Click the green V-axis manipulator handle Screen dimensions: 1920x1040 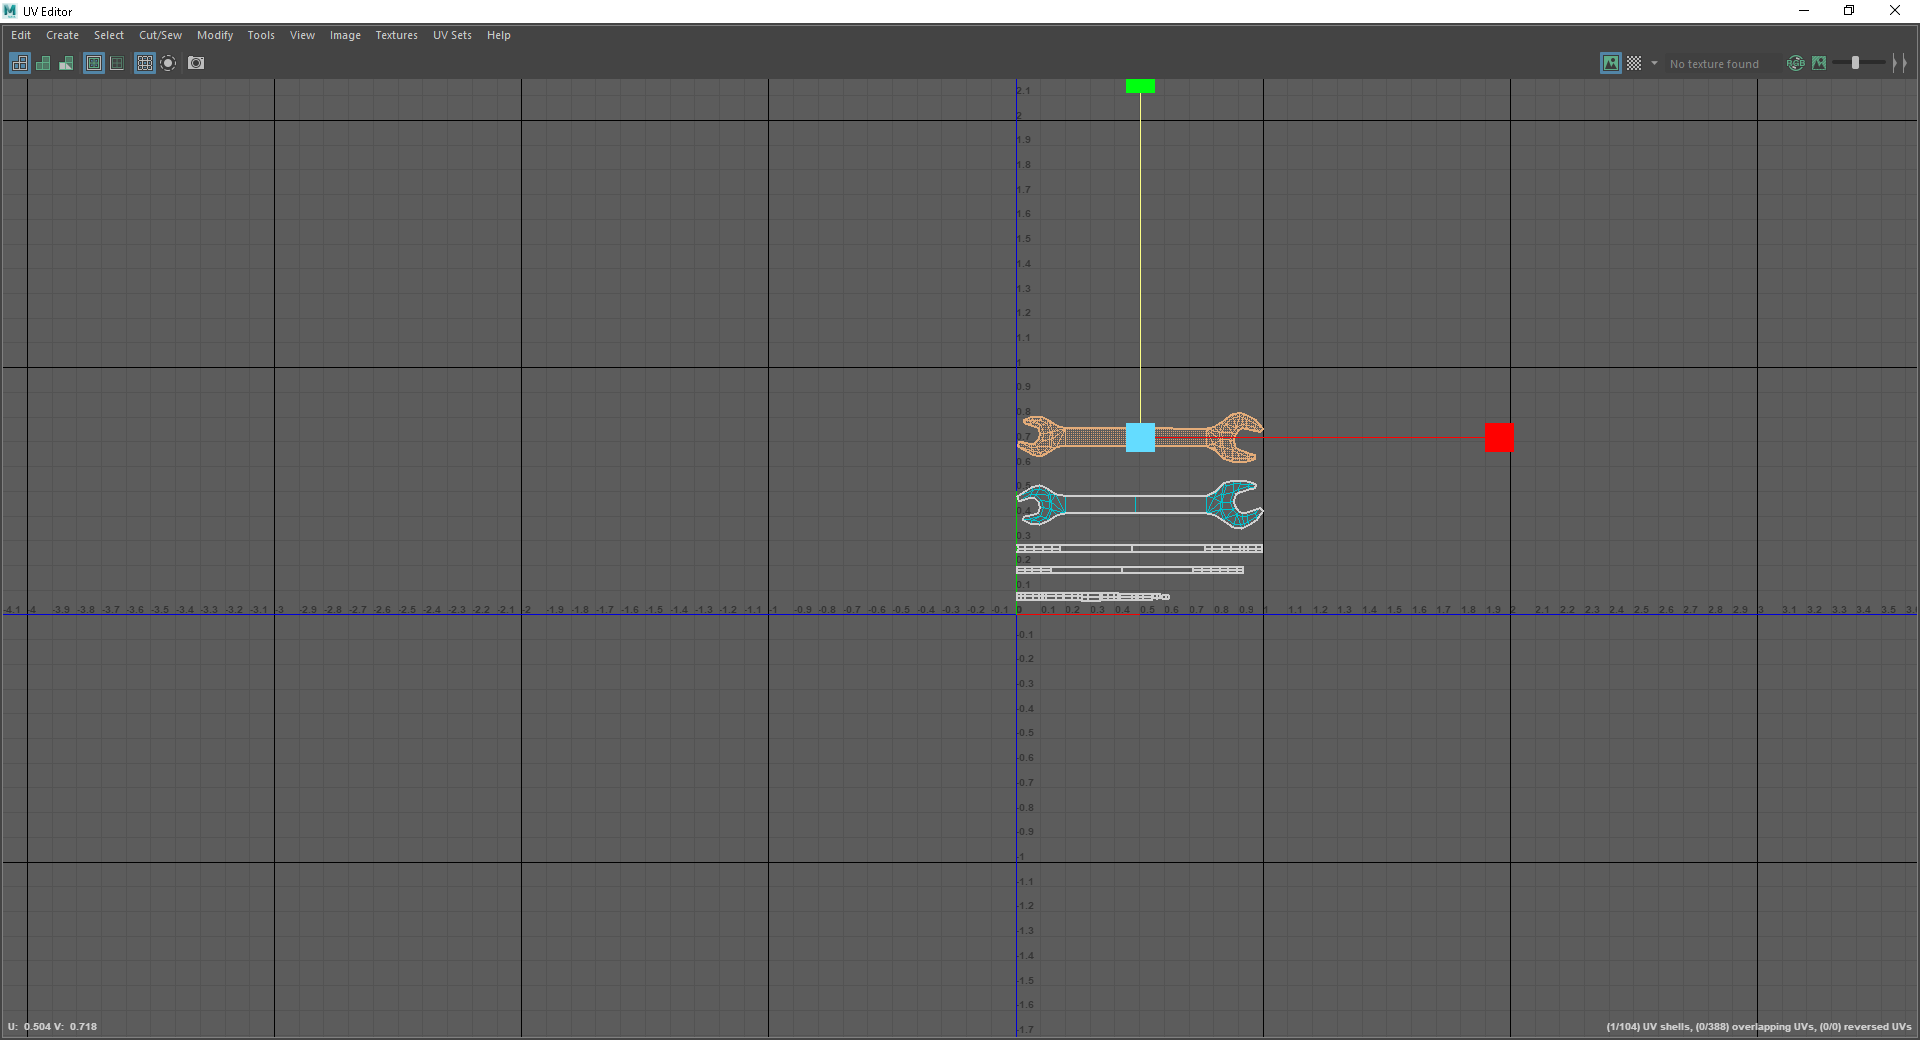click(1140, 86)
